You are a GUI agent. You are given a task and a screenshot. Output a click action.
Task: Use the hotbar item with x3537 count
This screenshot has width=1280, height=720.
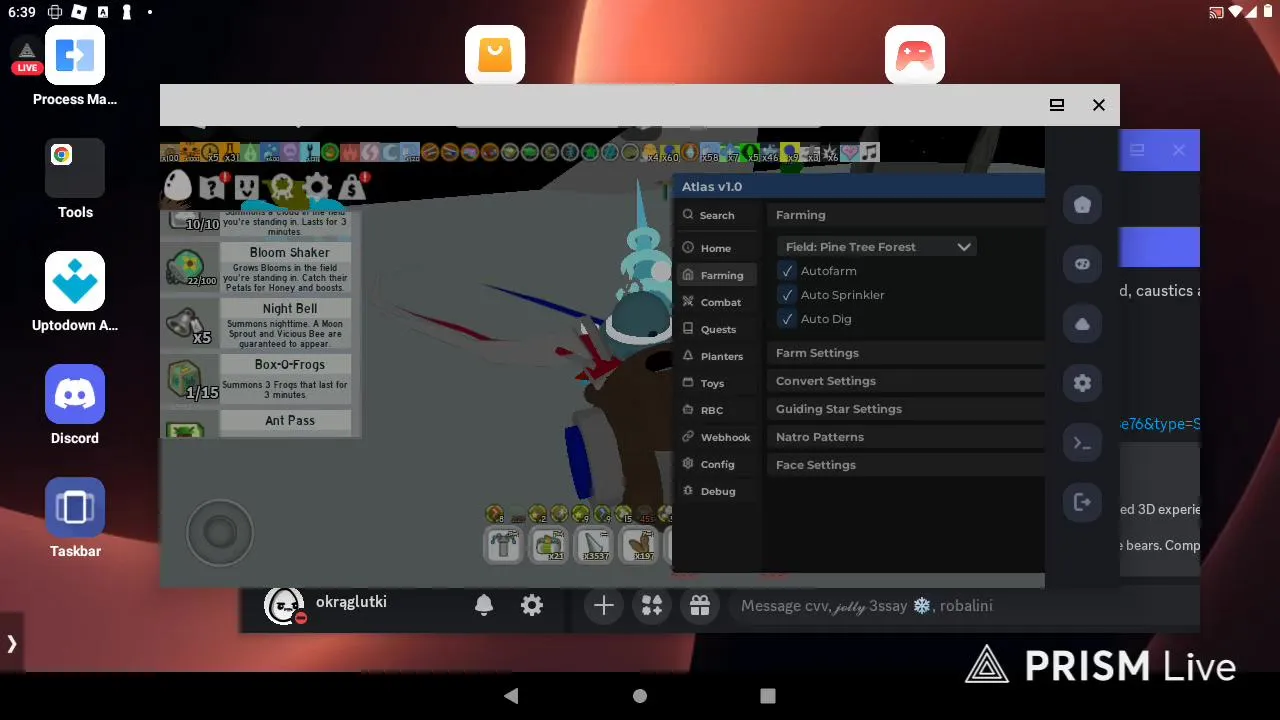(595, 544)
